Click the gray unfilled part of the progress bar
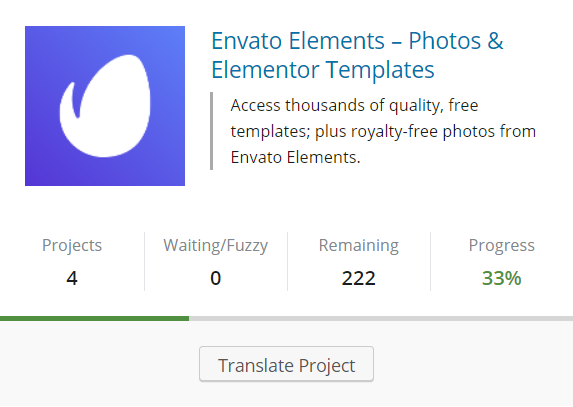Screen dimensions: 573x407 pyautogui.click(x=381, y=319)
